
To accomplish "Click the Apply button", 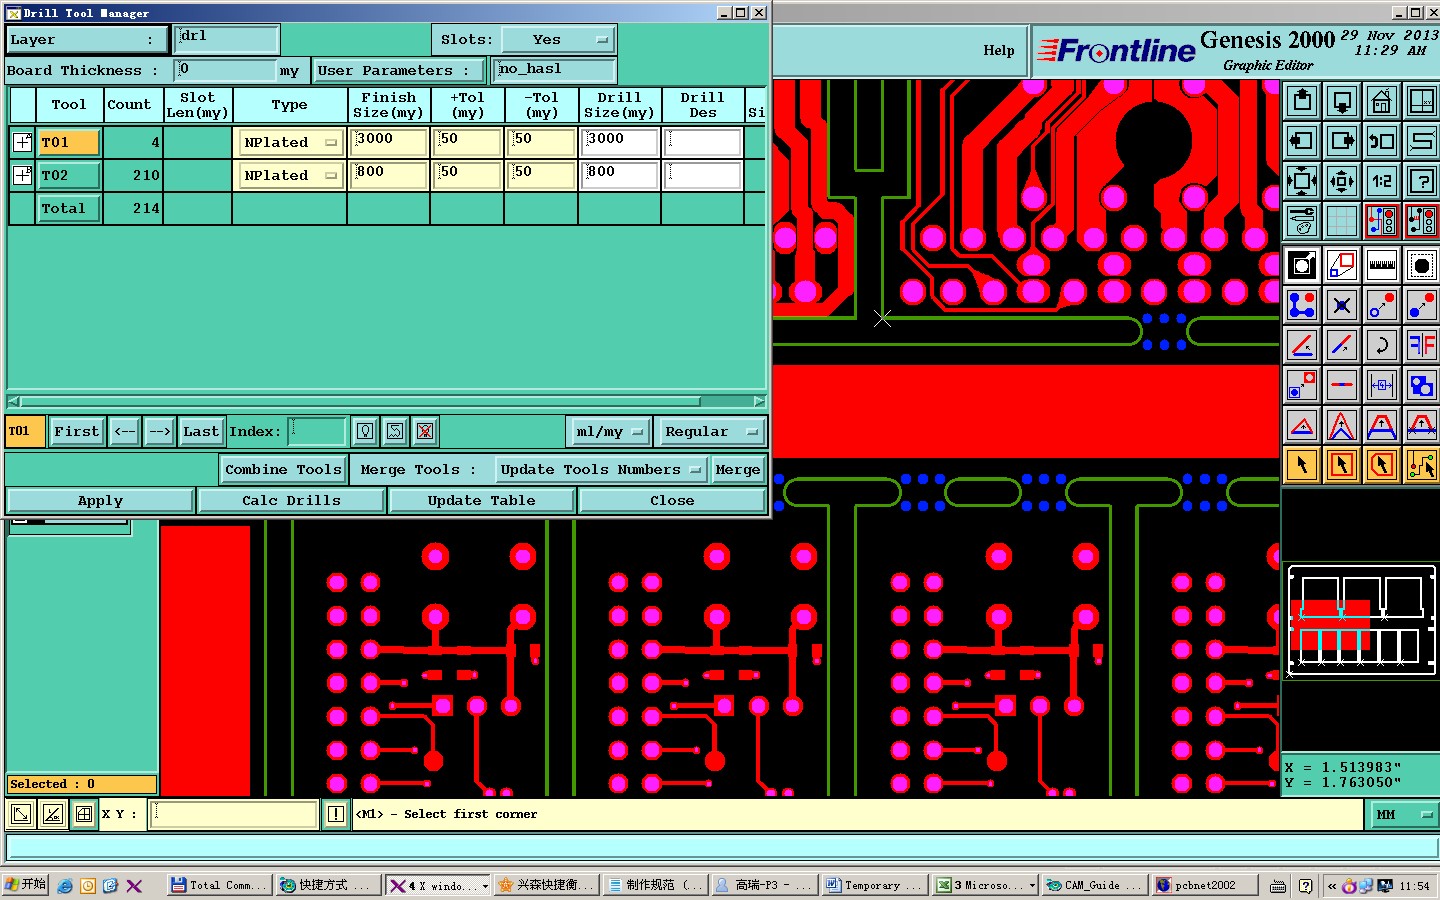I will coord(100,500).
